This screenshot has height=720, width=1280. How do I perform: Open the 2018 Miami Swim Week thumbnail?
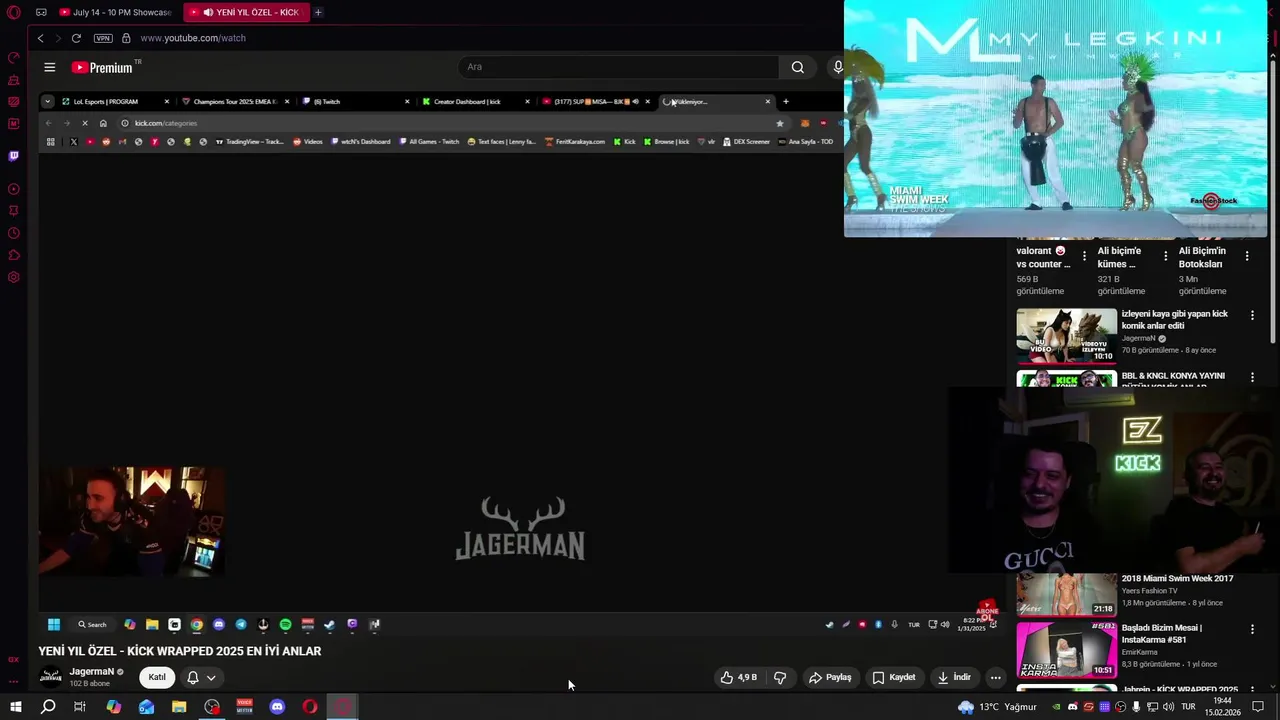[x=1066, y=594]
